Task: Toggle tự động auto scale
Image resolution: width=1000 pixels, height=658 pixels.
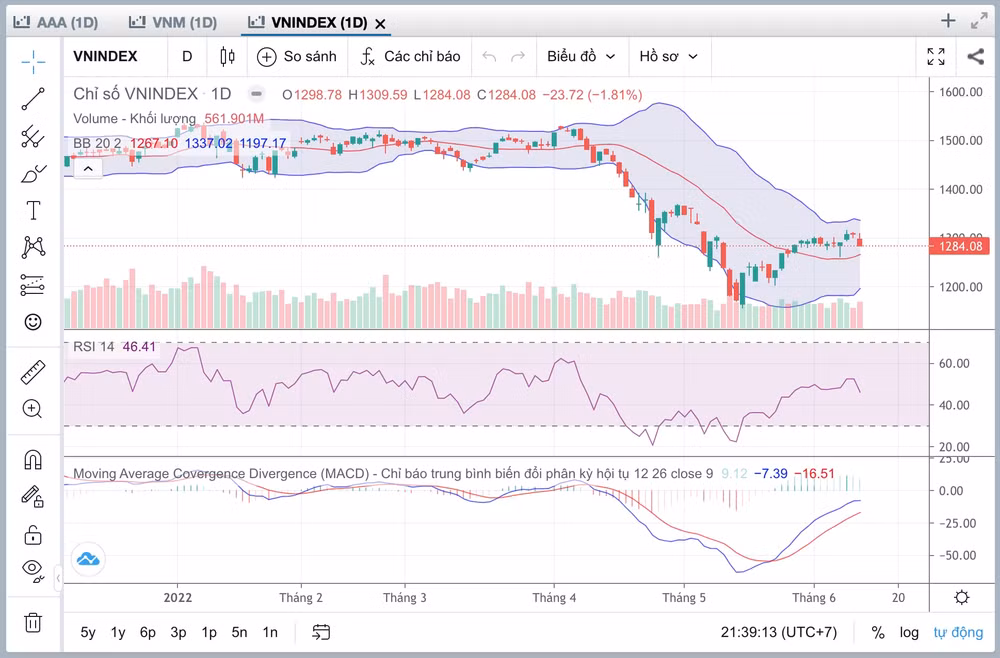Action: (x=958, y=632)
